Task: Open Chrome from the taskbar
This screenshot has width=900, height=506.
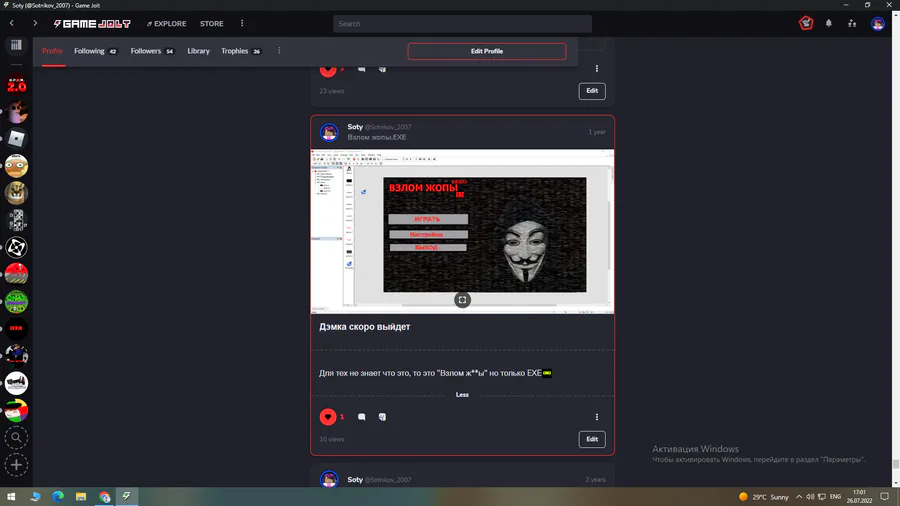Action: coord(104,497)
